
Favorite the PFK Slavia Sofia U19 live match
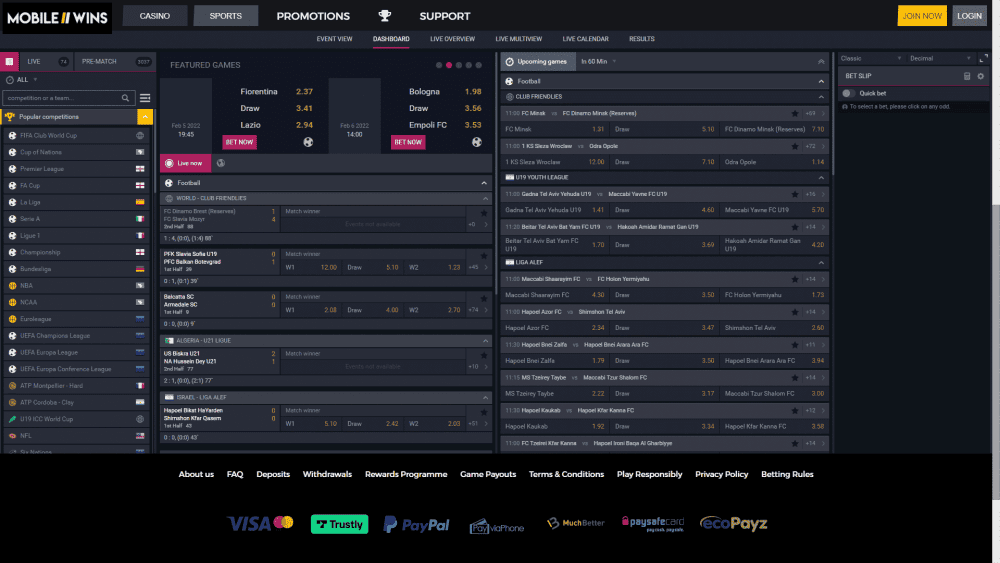click(x=484, y=256)
